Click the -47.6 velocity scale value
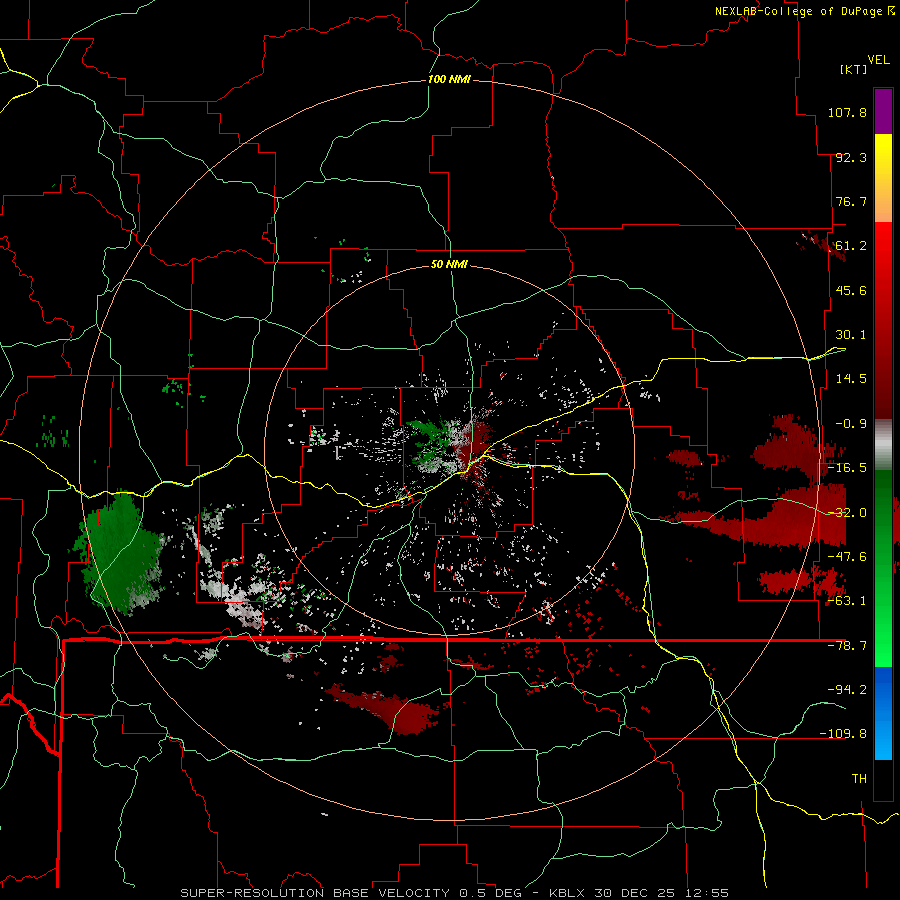Viewport: 900px width, 900px height. point(847,557)
